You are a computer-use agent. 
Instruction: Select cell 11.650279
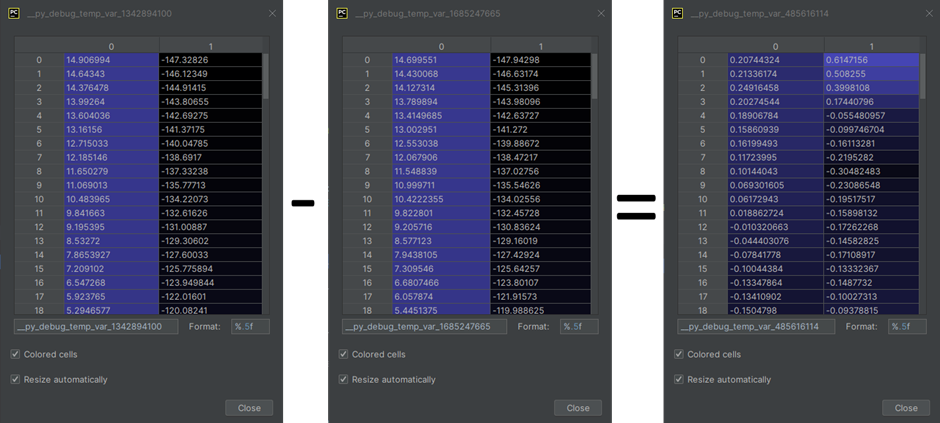point(112,171)
